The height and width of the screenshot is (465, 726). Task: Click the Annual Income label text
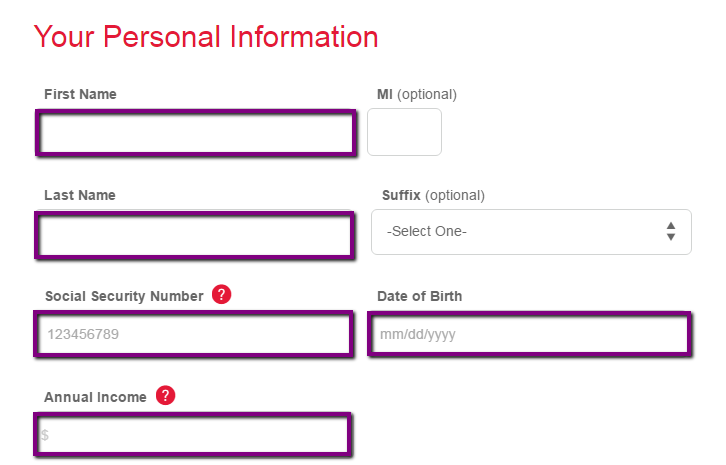pos(95,397)
